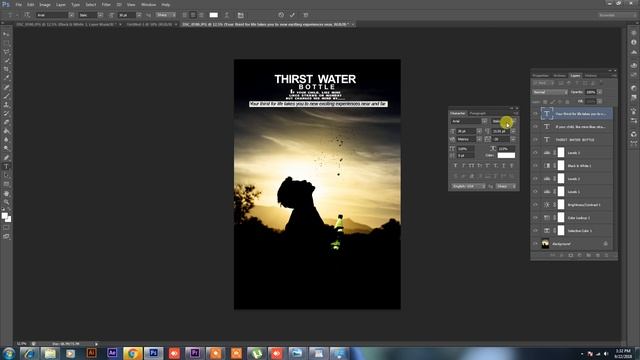Toggle Strikethrough in the Character panel
The width and height of the screenshot is (640, 360).
point(511,166)
